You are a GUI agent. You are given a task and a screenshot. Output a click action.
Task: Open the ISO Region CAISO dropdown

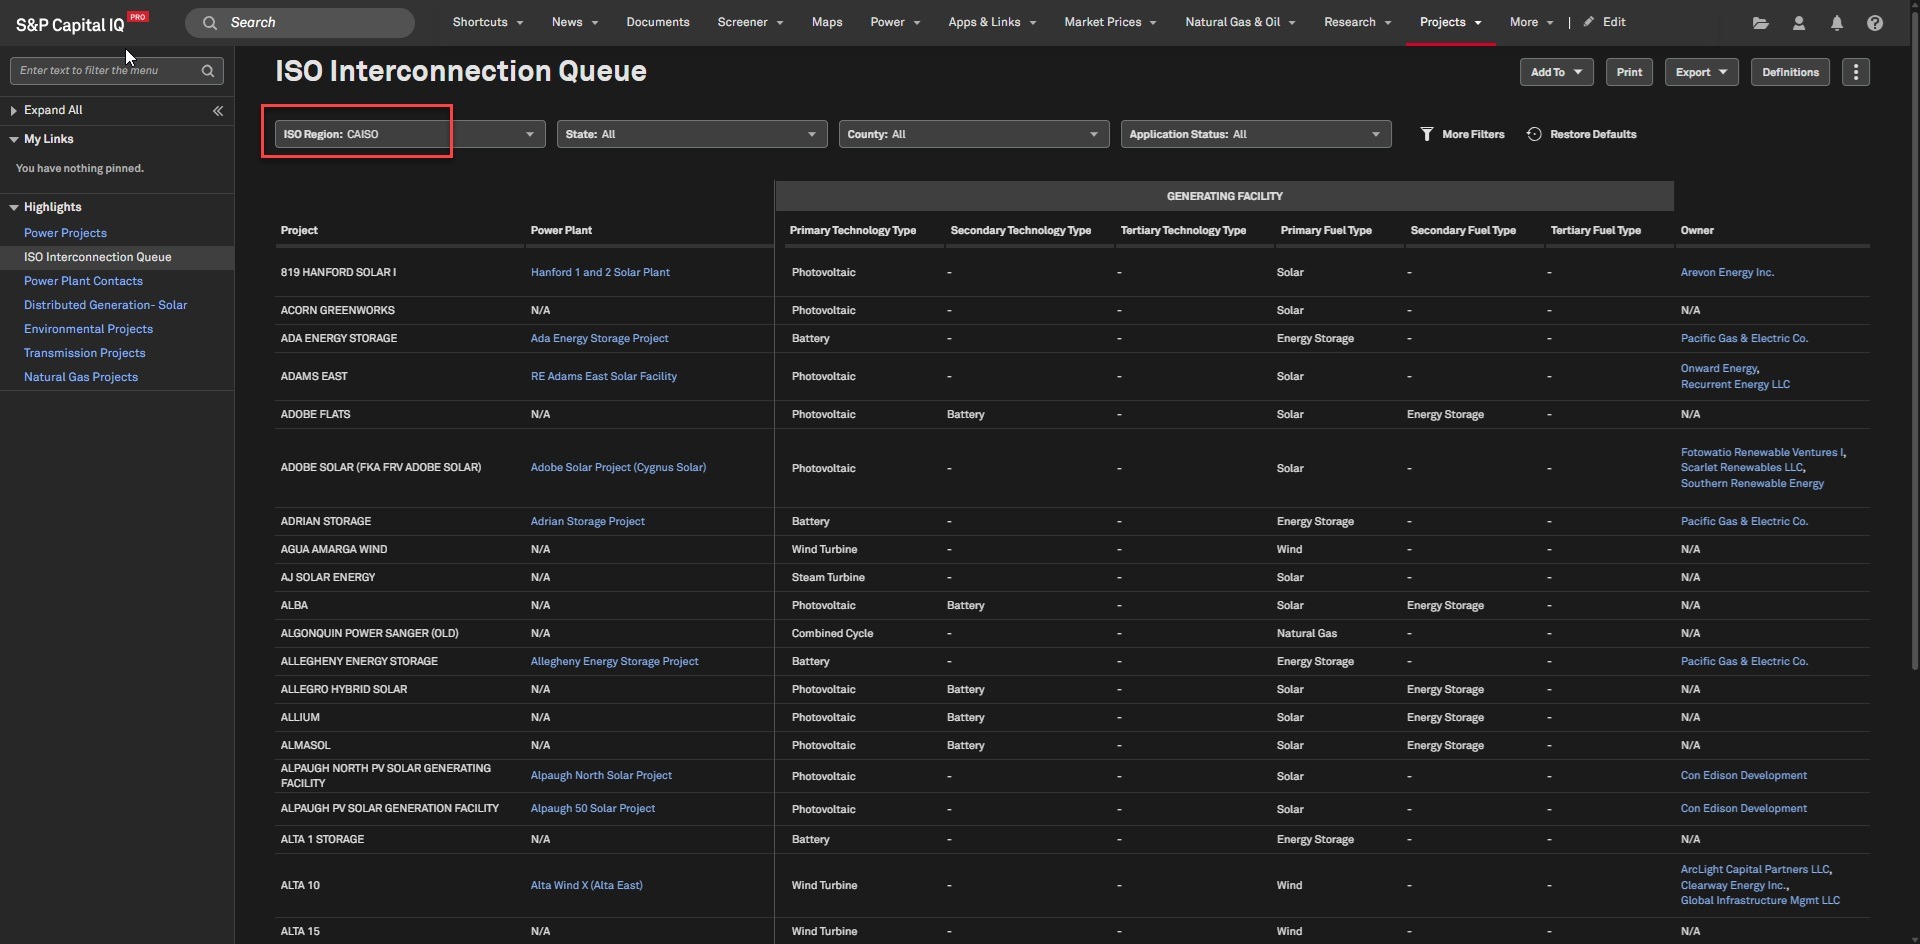(x=409, y=134)
